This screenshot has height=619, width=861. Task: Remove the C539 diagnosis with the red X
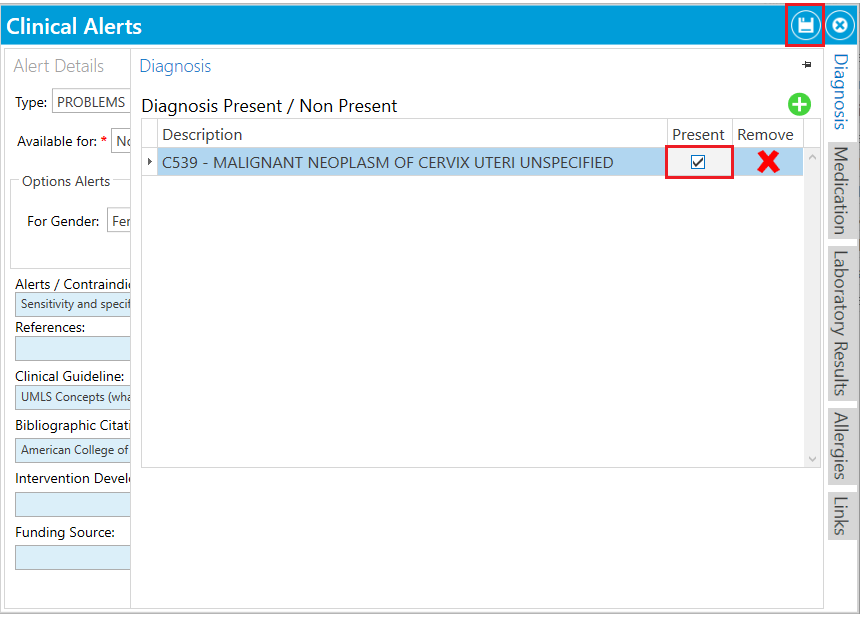pos(768,161)
